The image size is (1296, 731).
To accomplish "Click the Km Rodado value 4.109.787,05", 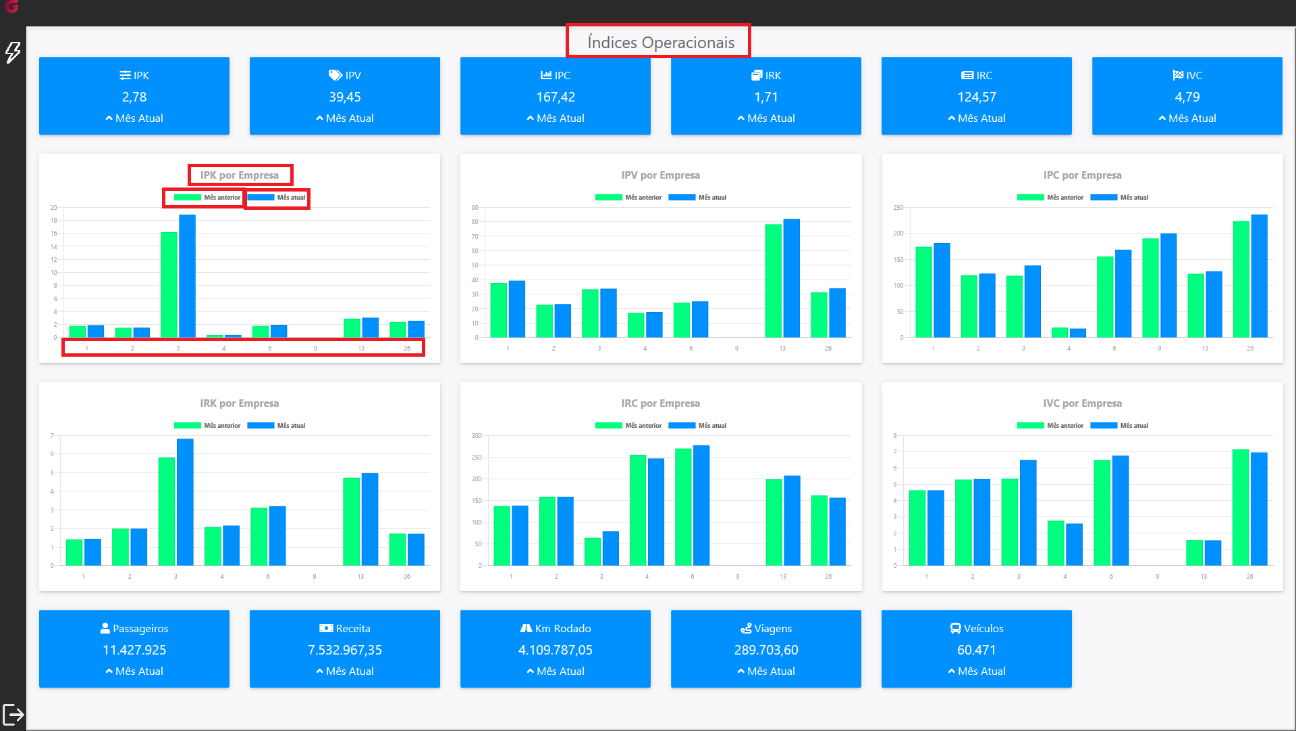I will point(556,650).
